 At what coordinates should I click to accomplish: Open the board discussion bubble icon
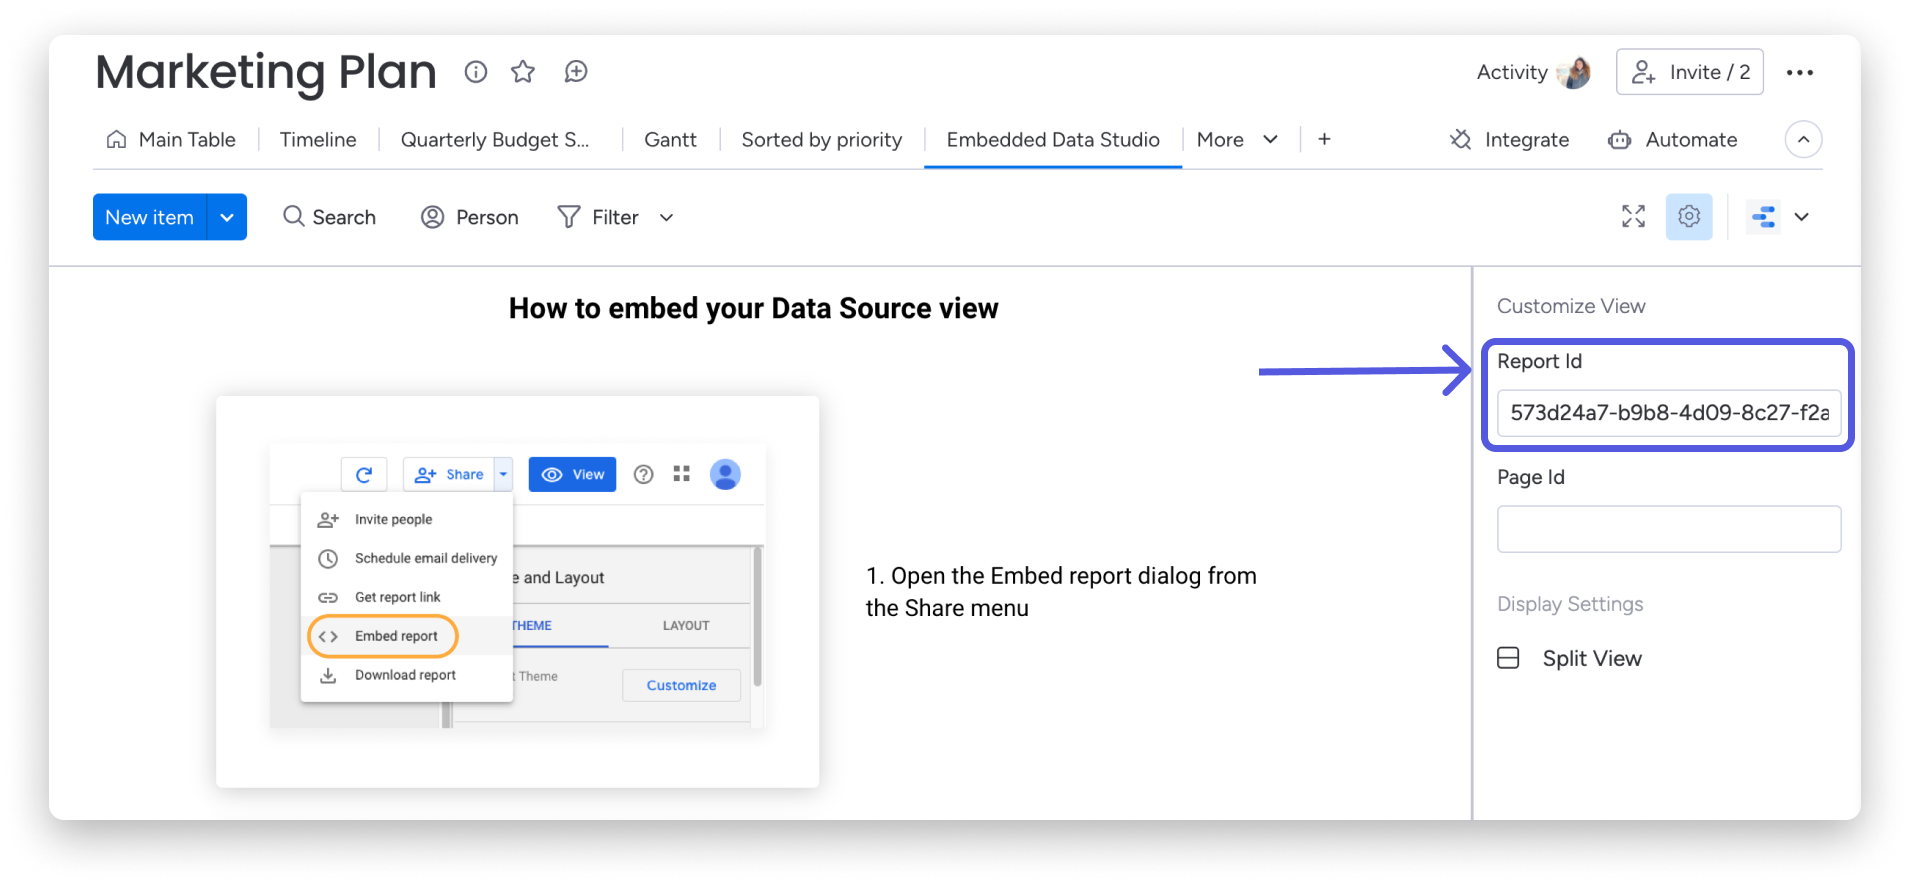tap(576, 72)
